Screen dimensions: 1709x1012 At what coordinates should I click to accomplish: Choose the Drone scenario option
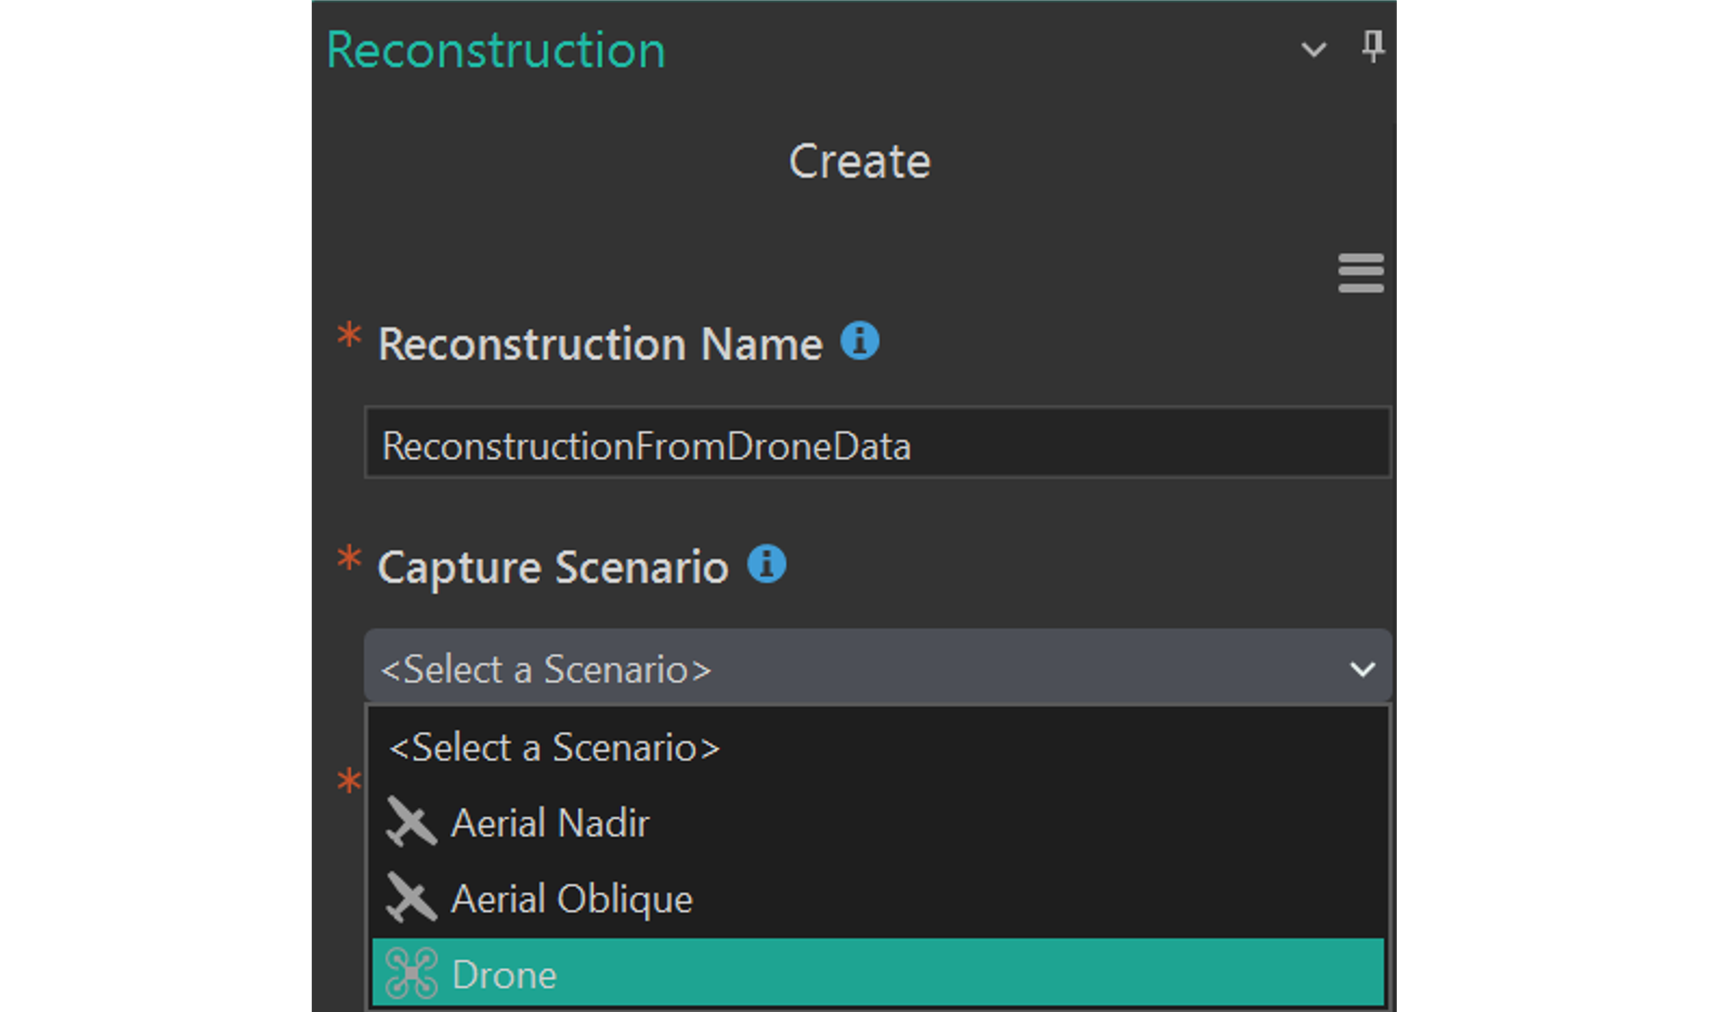[x=505, y=974]
